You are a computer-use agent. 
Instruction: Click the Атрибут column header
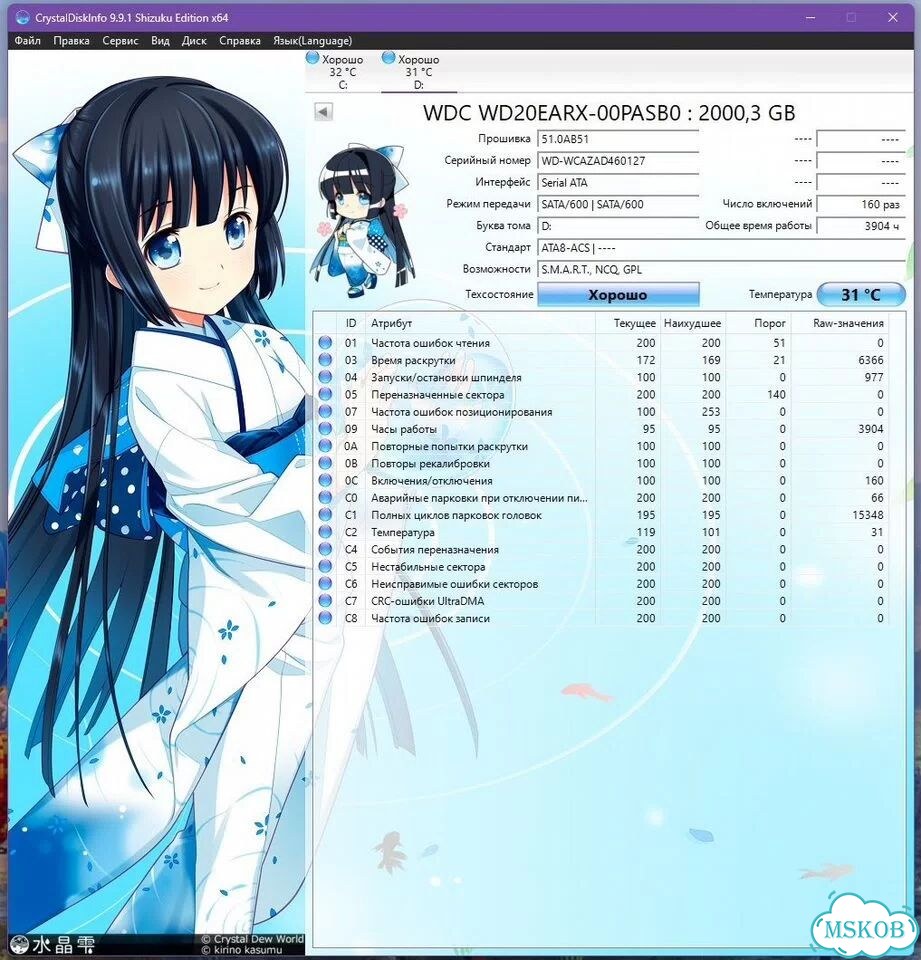[x=480, y=323]
